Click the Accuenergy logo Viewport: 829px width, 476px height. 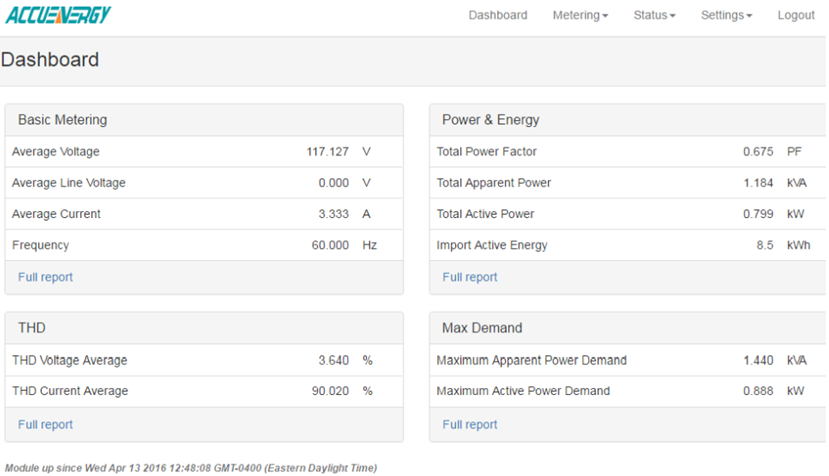pyautogui.click(x=58, y=15)
